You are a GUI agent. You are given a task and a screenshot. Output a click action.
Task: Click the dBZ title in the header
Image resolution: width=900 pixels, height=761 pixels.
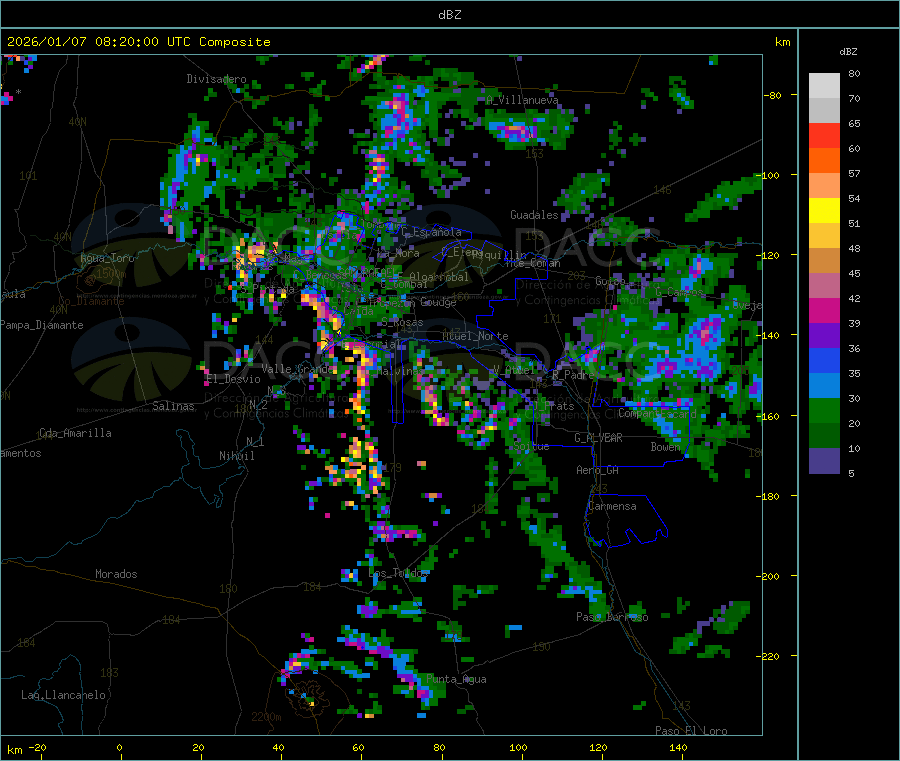tap(449, 15)
